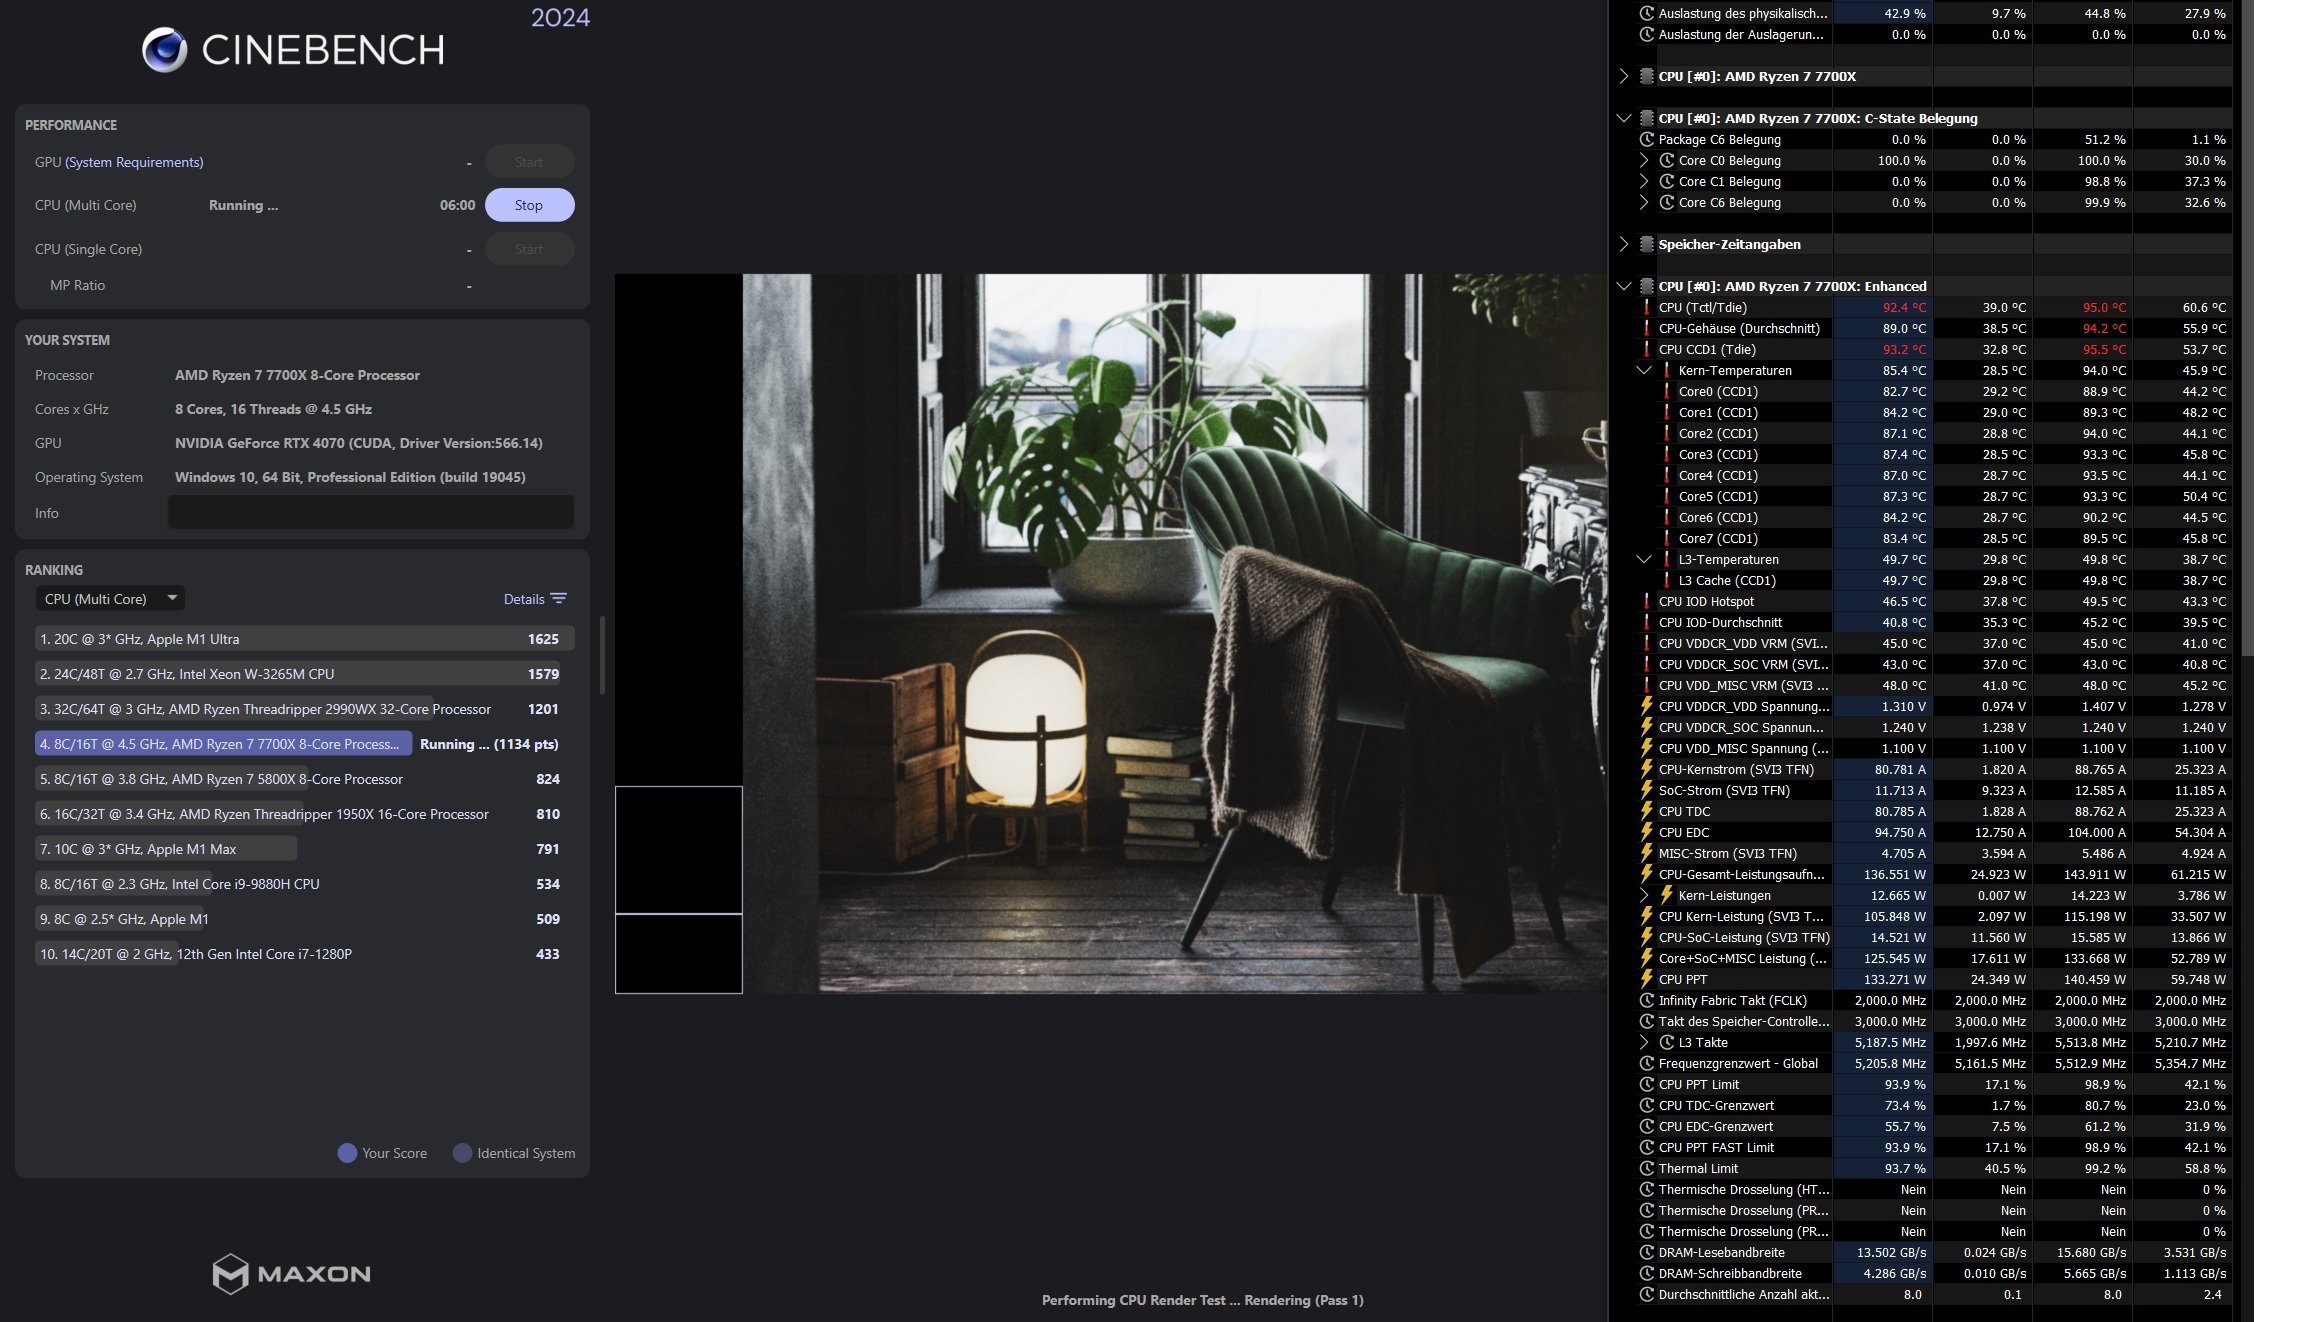
Task: Expand the Core C0 Belegung row
Action: 1643,161
